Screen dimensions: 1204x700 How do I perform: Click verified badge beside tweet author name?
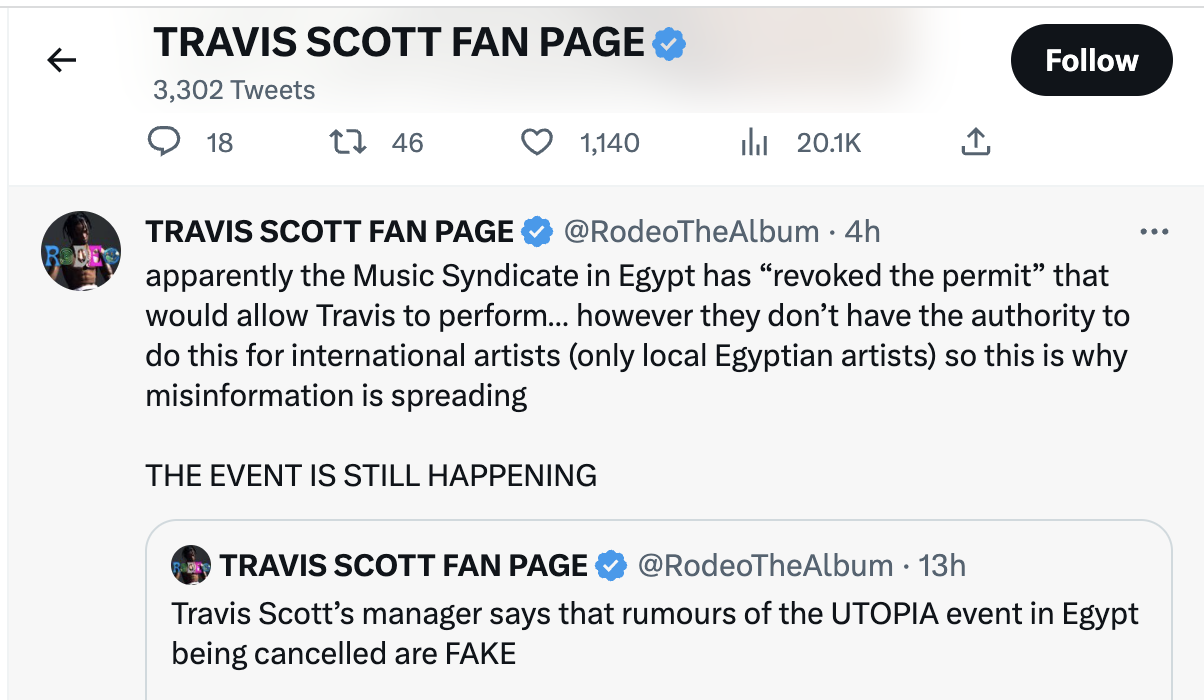pyautogui.click(x=538, y=232)
